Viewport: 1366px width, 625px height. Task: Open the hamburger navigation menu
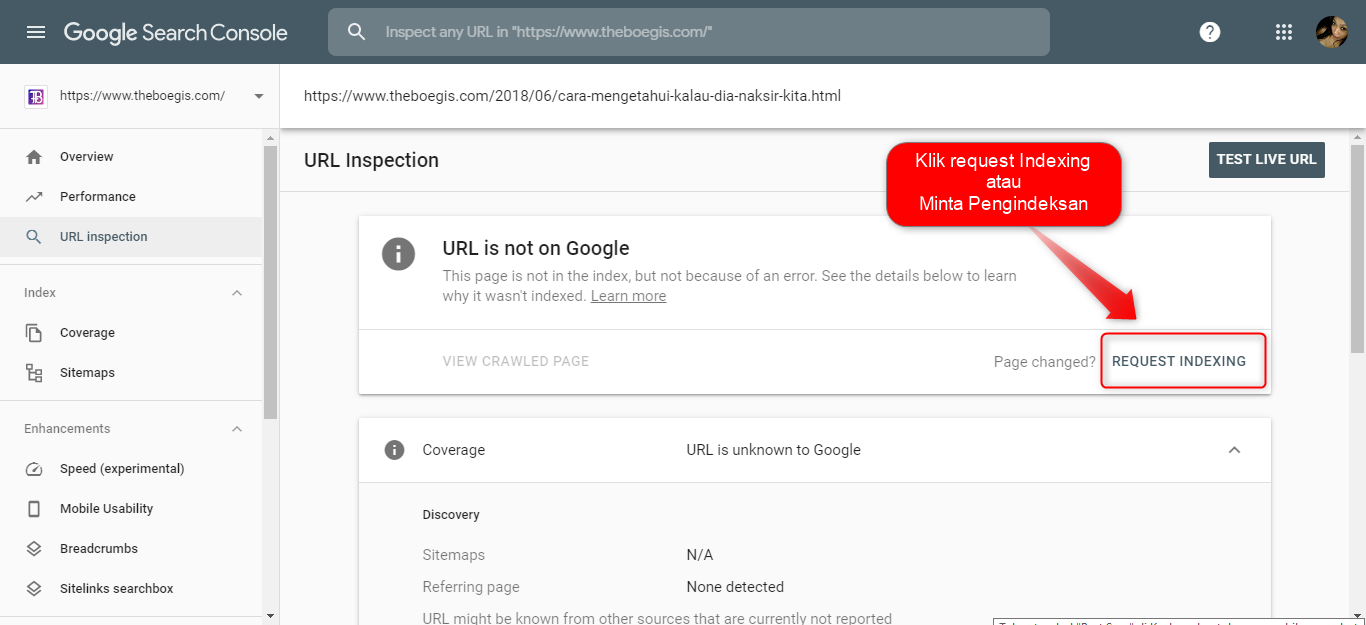pos(37,31)
